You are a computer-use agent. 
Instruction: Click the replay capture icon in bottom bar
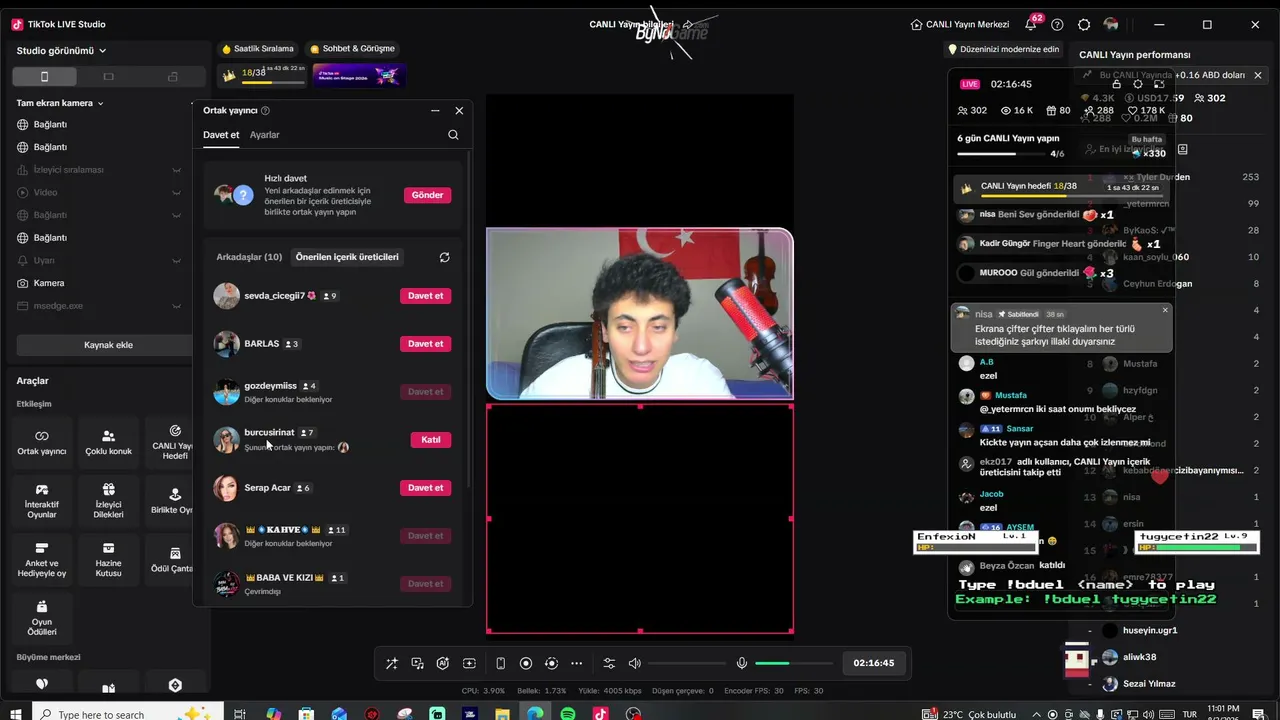point(551,663)
